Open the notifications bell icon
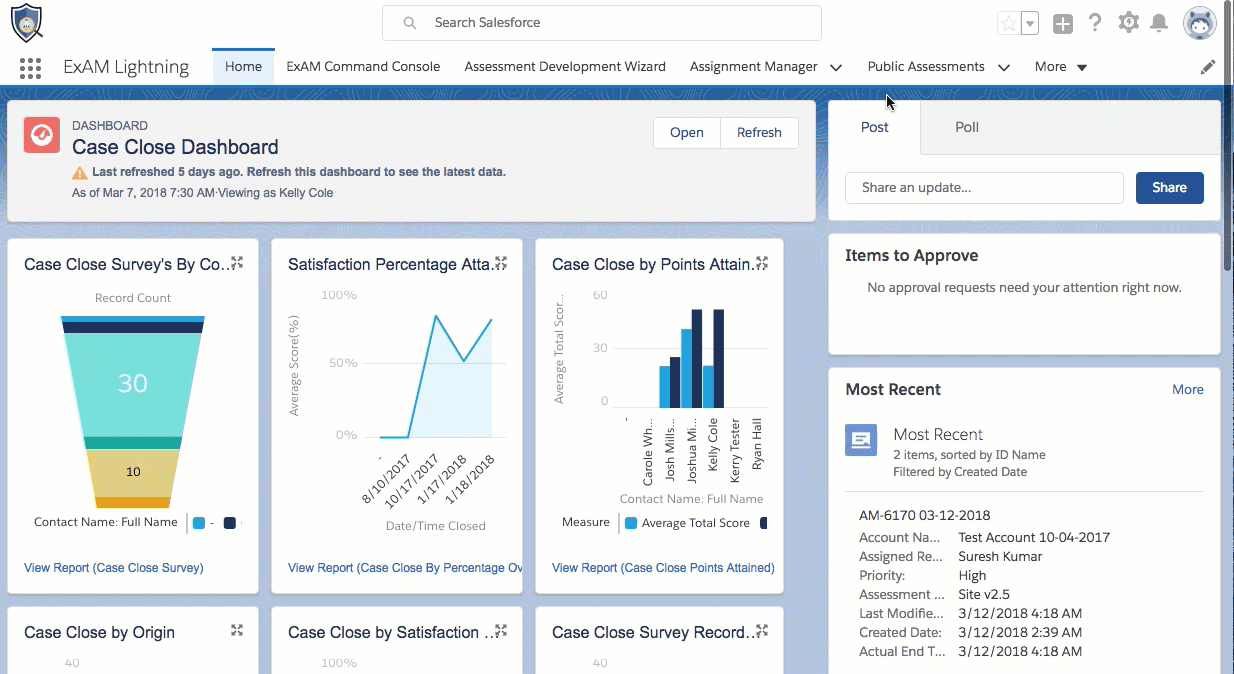 (x=1160, y=23)
